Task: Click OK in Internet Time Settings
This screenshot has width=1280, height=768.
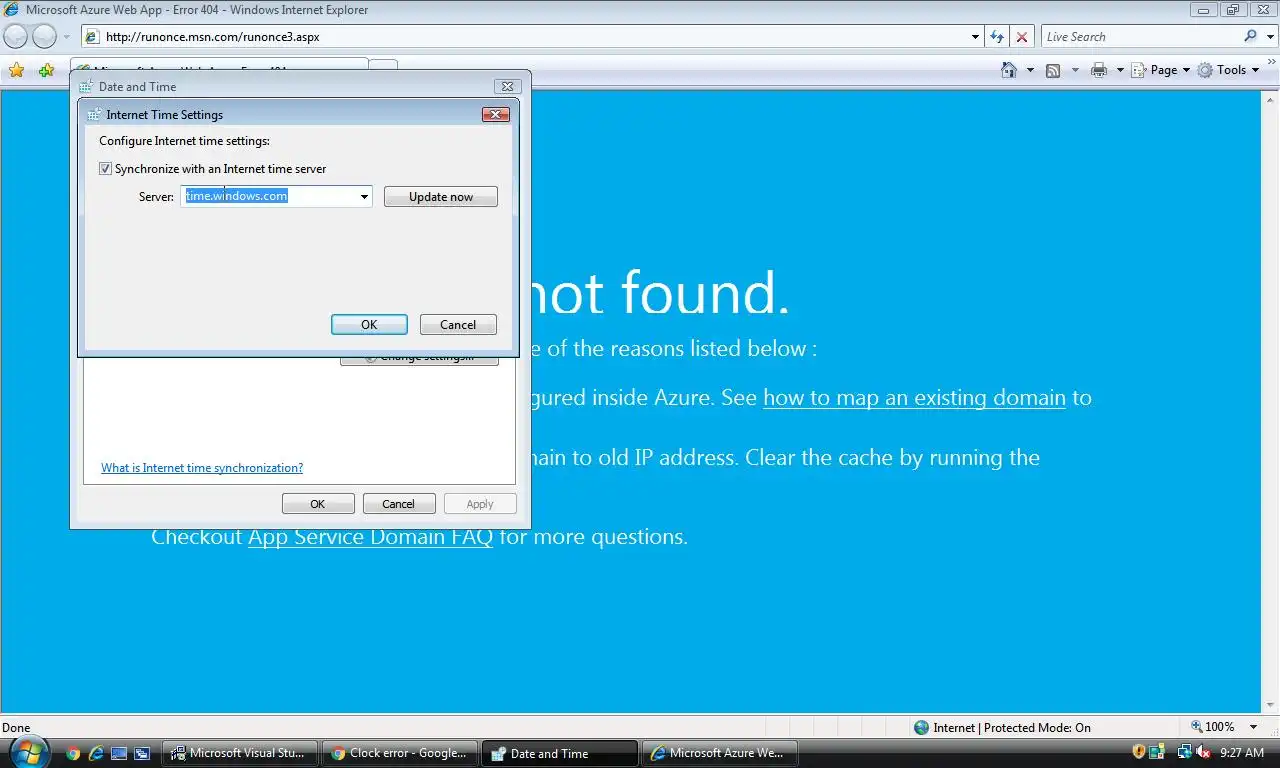Action: pyautogui.click(x=369, y=324)
